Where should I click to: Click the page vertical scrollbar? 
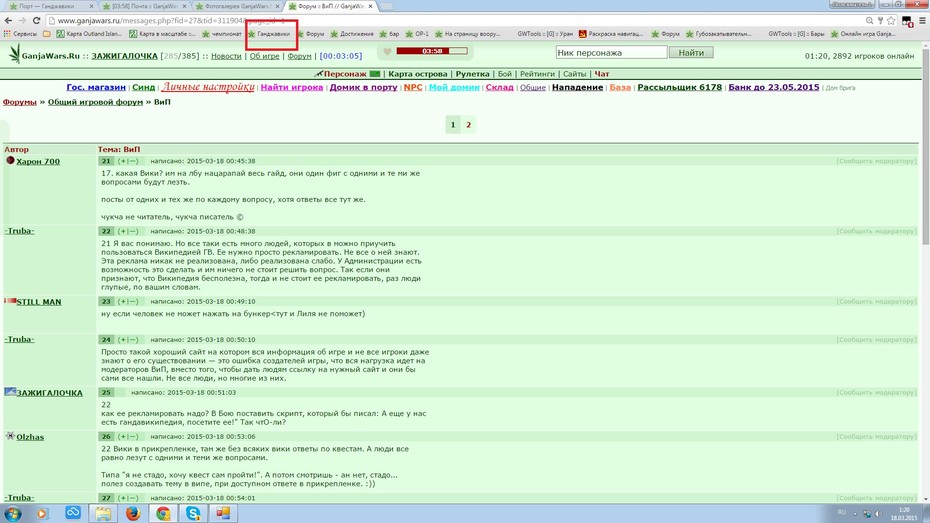[x=925, y=148]
